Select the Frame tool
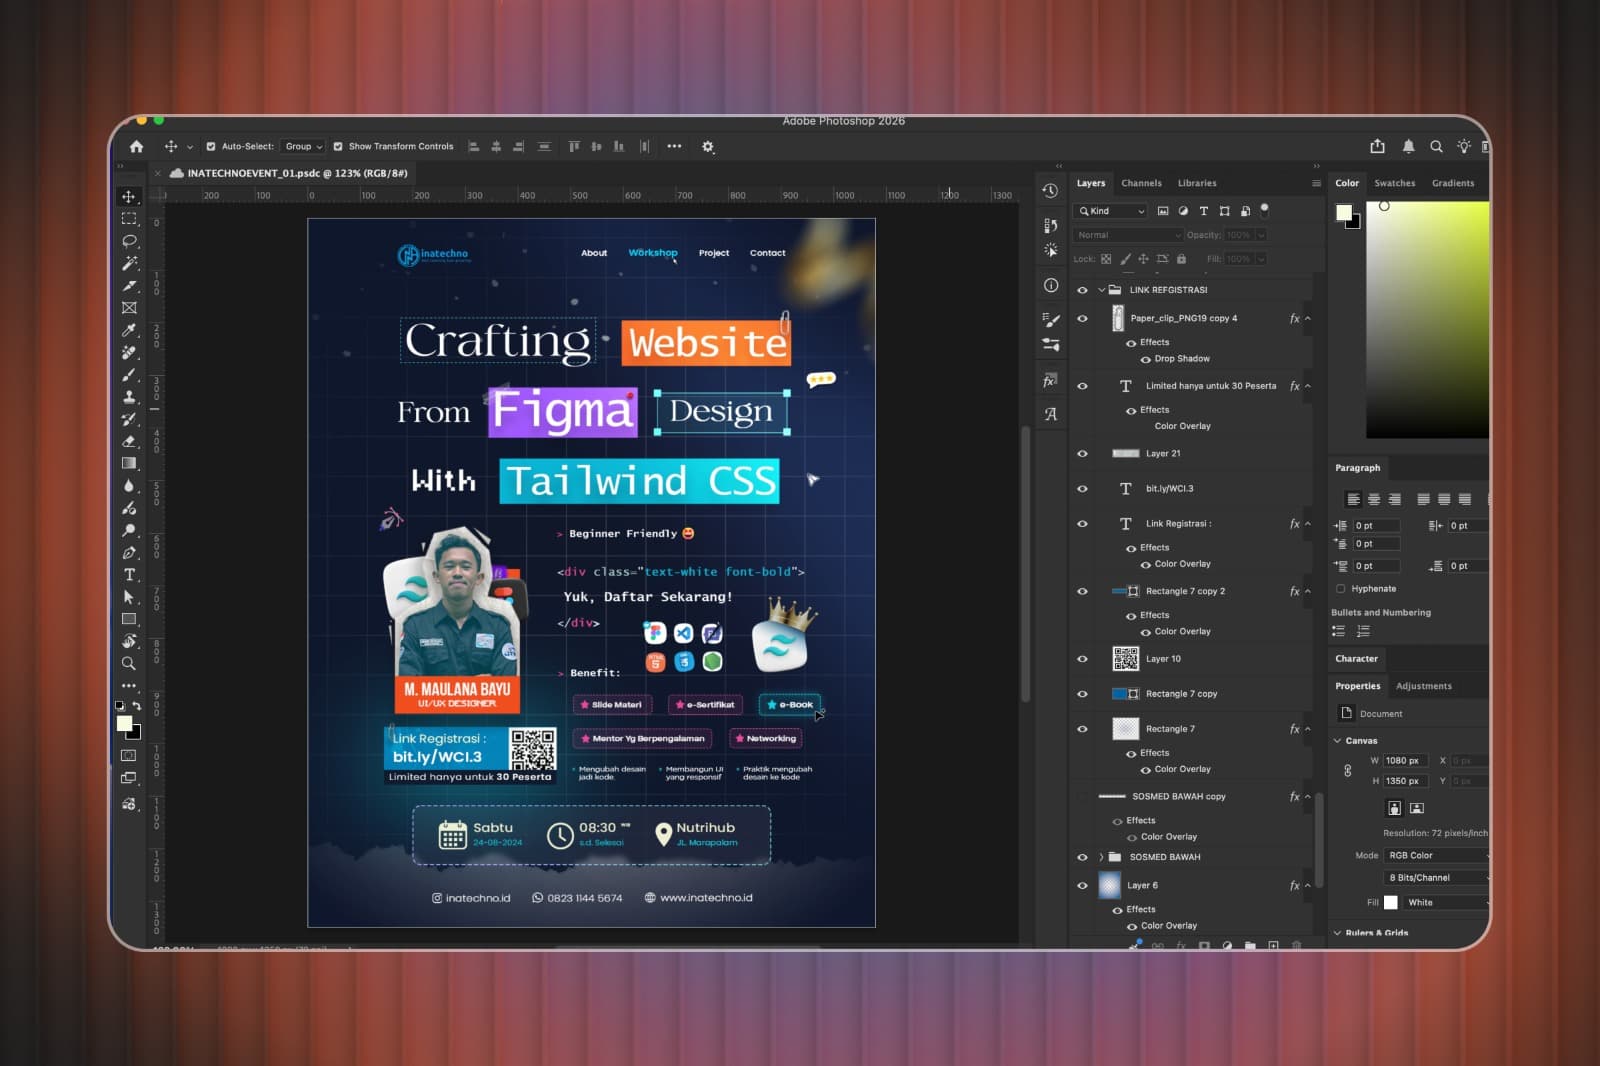Screen dimensions: 1600x1066 129,308
